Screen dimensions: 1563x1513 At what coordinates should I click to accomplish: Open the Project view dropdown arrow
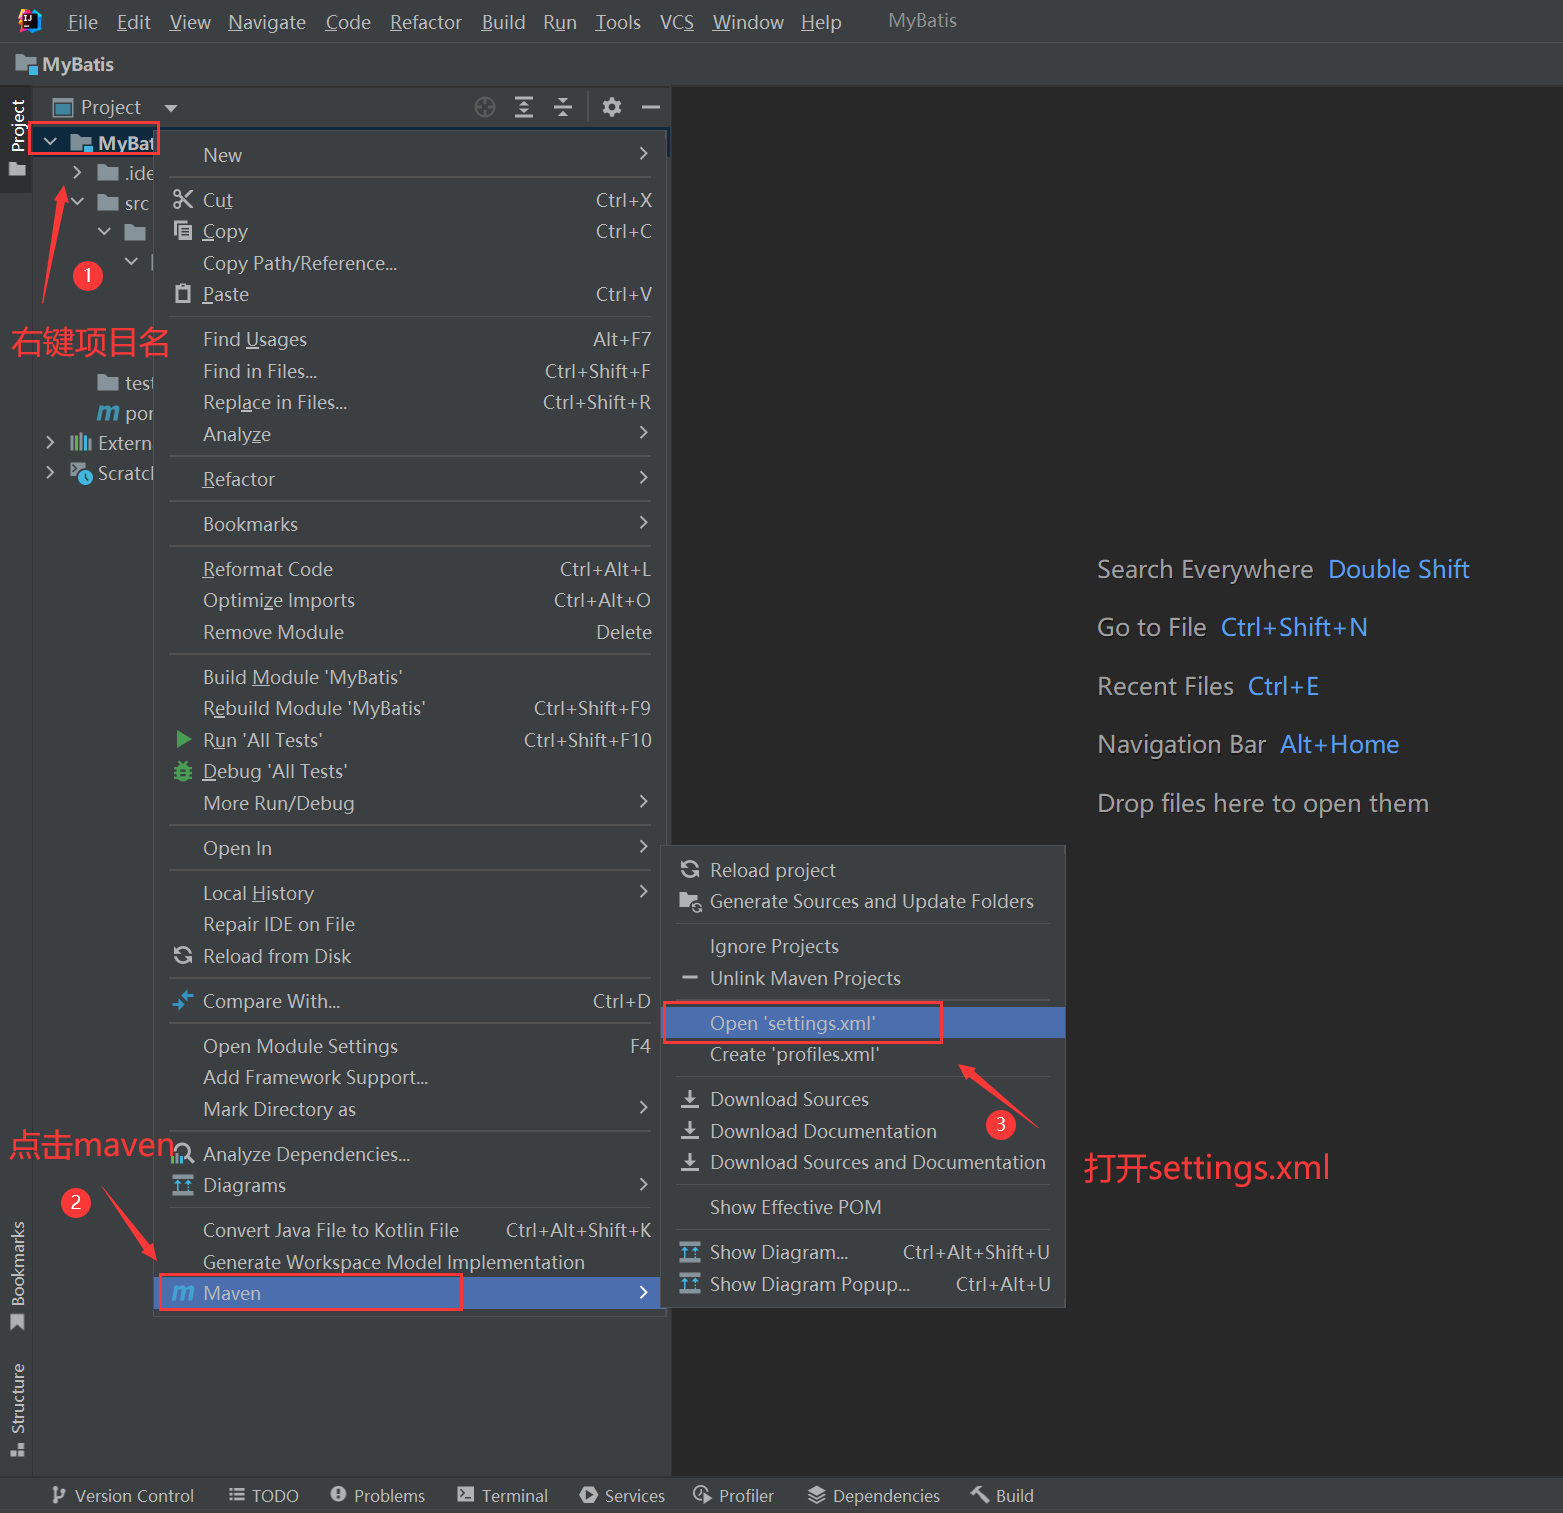pyautogui.click(x=171, y=108)
